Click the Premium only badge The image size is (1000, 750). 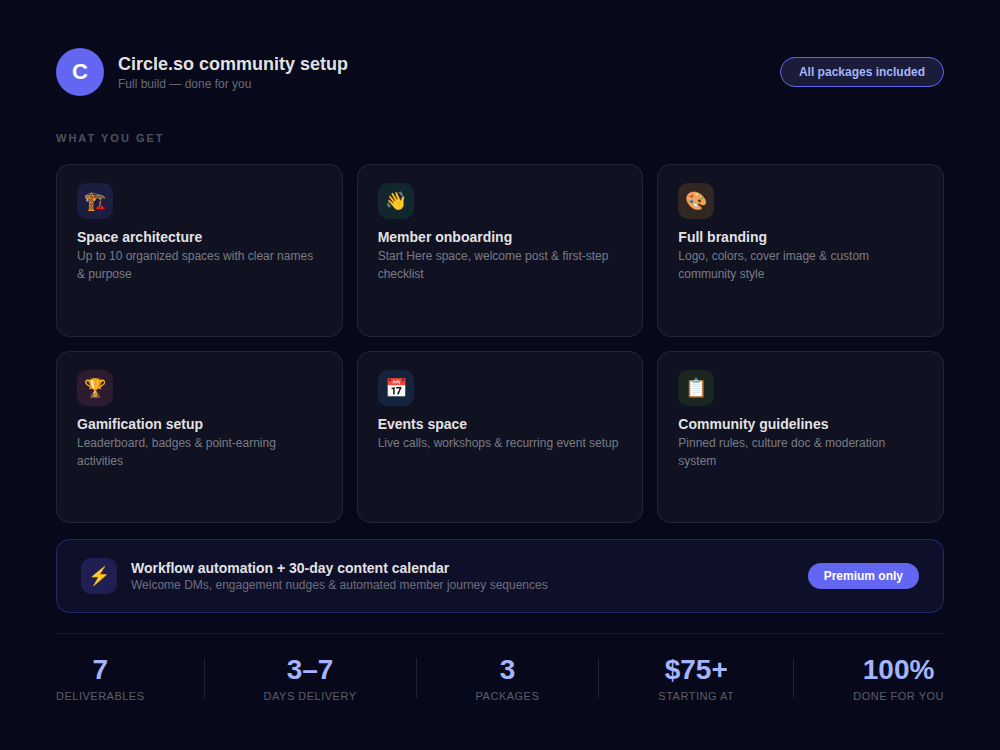[x=863, y=576]
